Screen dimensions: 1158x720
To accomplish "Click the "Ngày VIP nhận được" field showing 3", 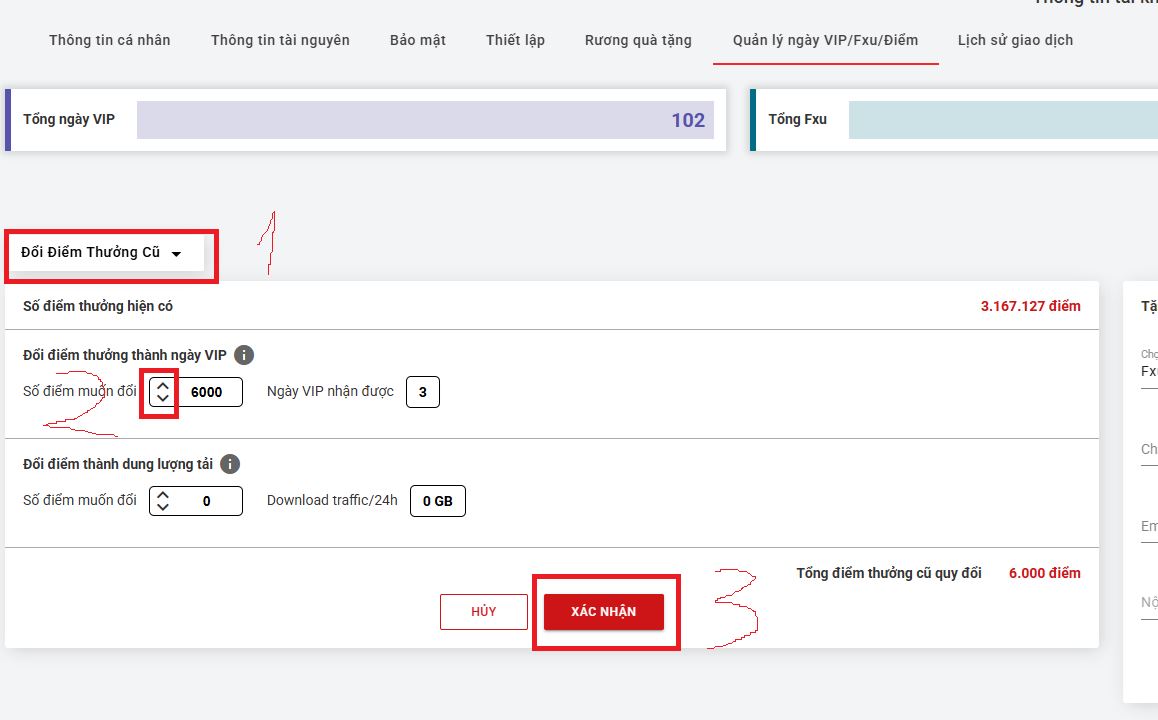I will pyautogui.click(x=422, y=392).
